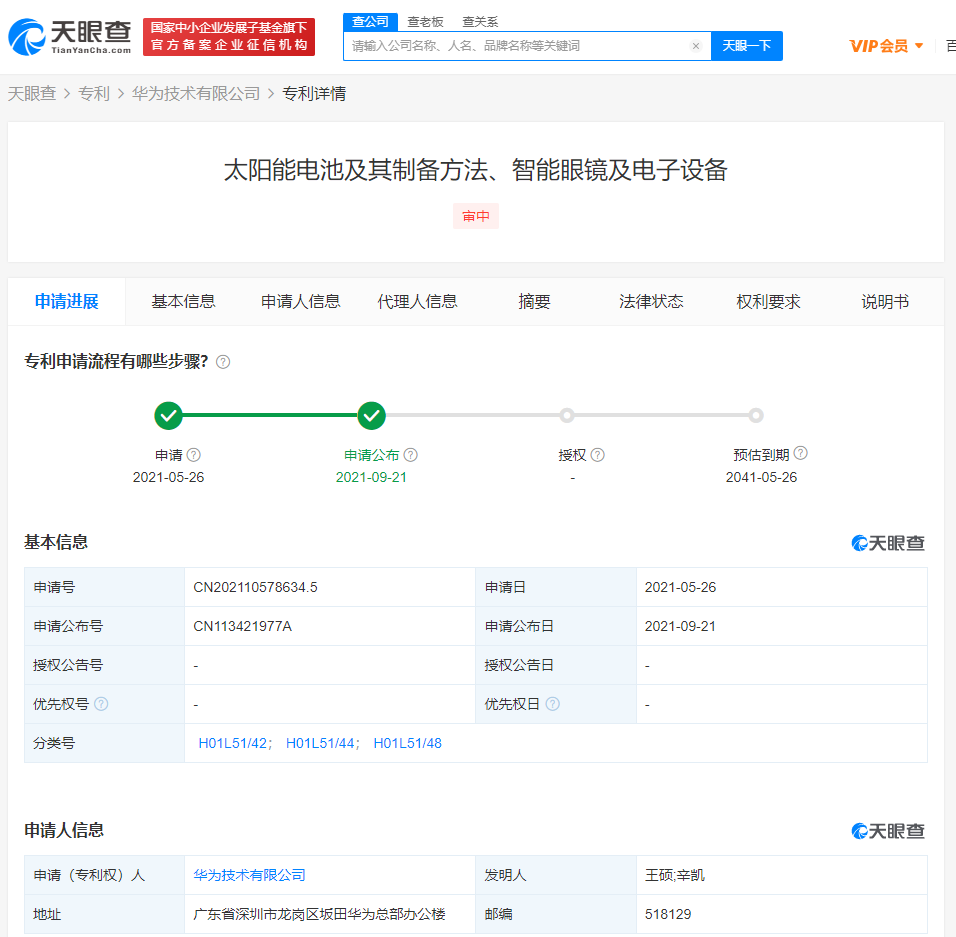
Task: Select the 申请进展 tab
Action: point(66,302)
